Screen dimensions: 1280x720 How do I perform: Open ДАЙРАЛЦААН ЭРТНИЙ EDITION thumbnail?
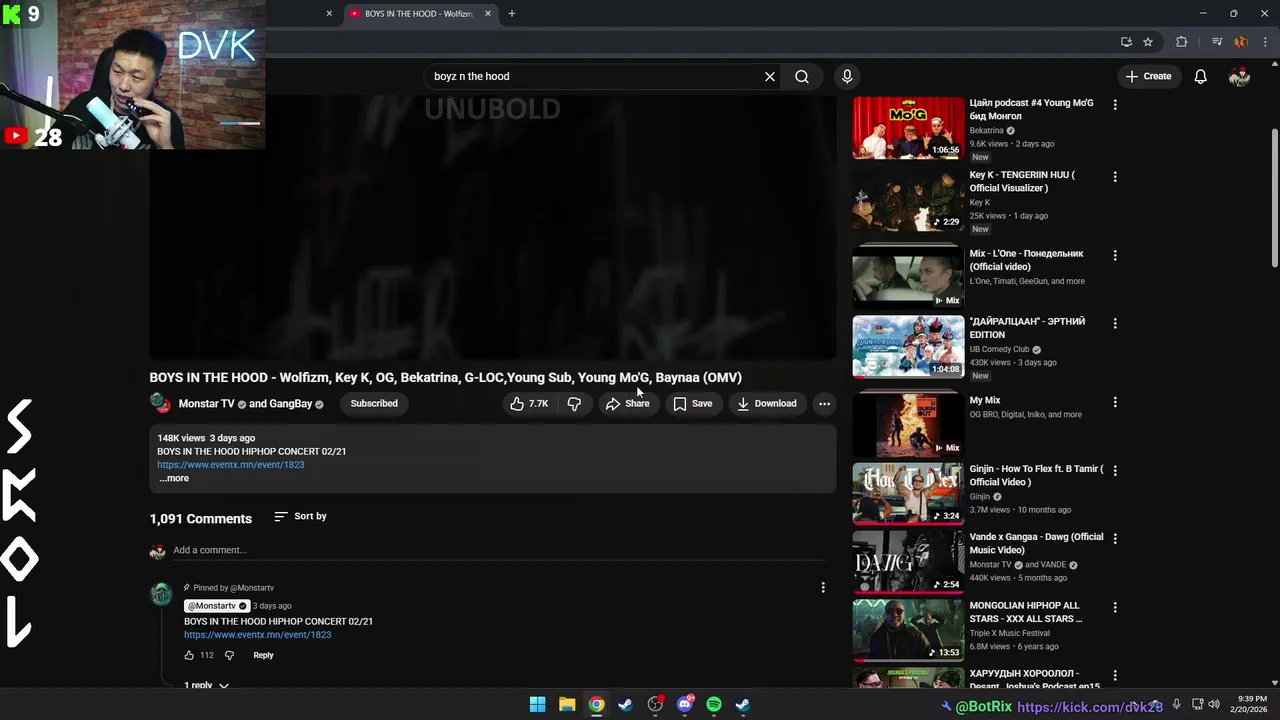point(908,347)
